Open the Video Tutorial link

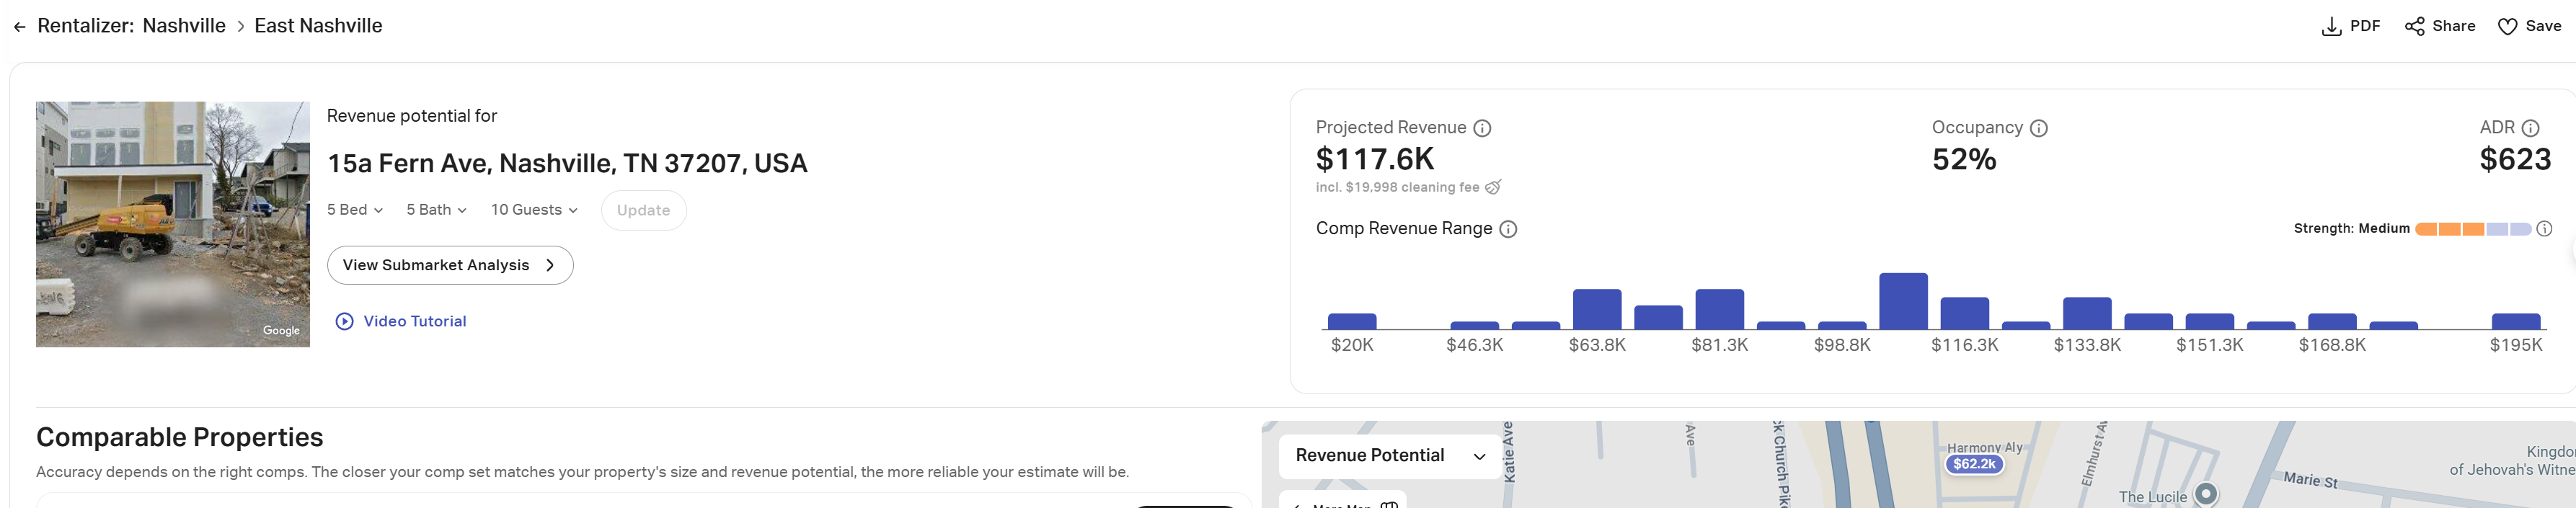(x=414, y=321)
